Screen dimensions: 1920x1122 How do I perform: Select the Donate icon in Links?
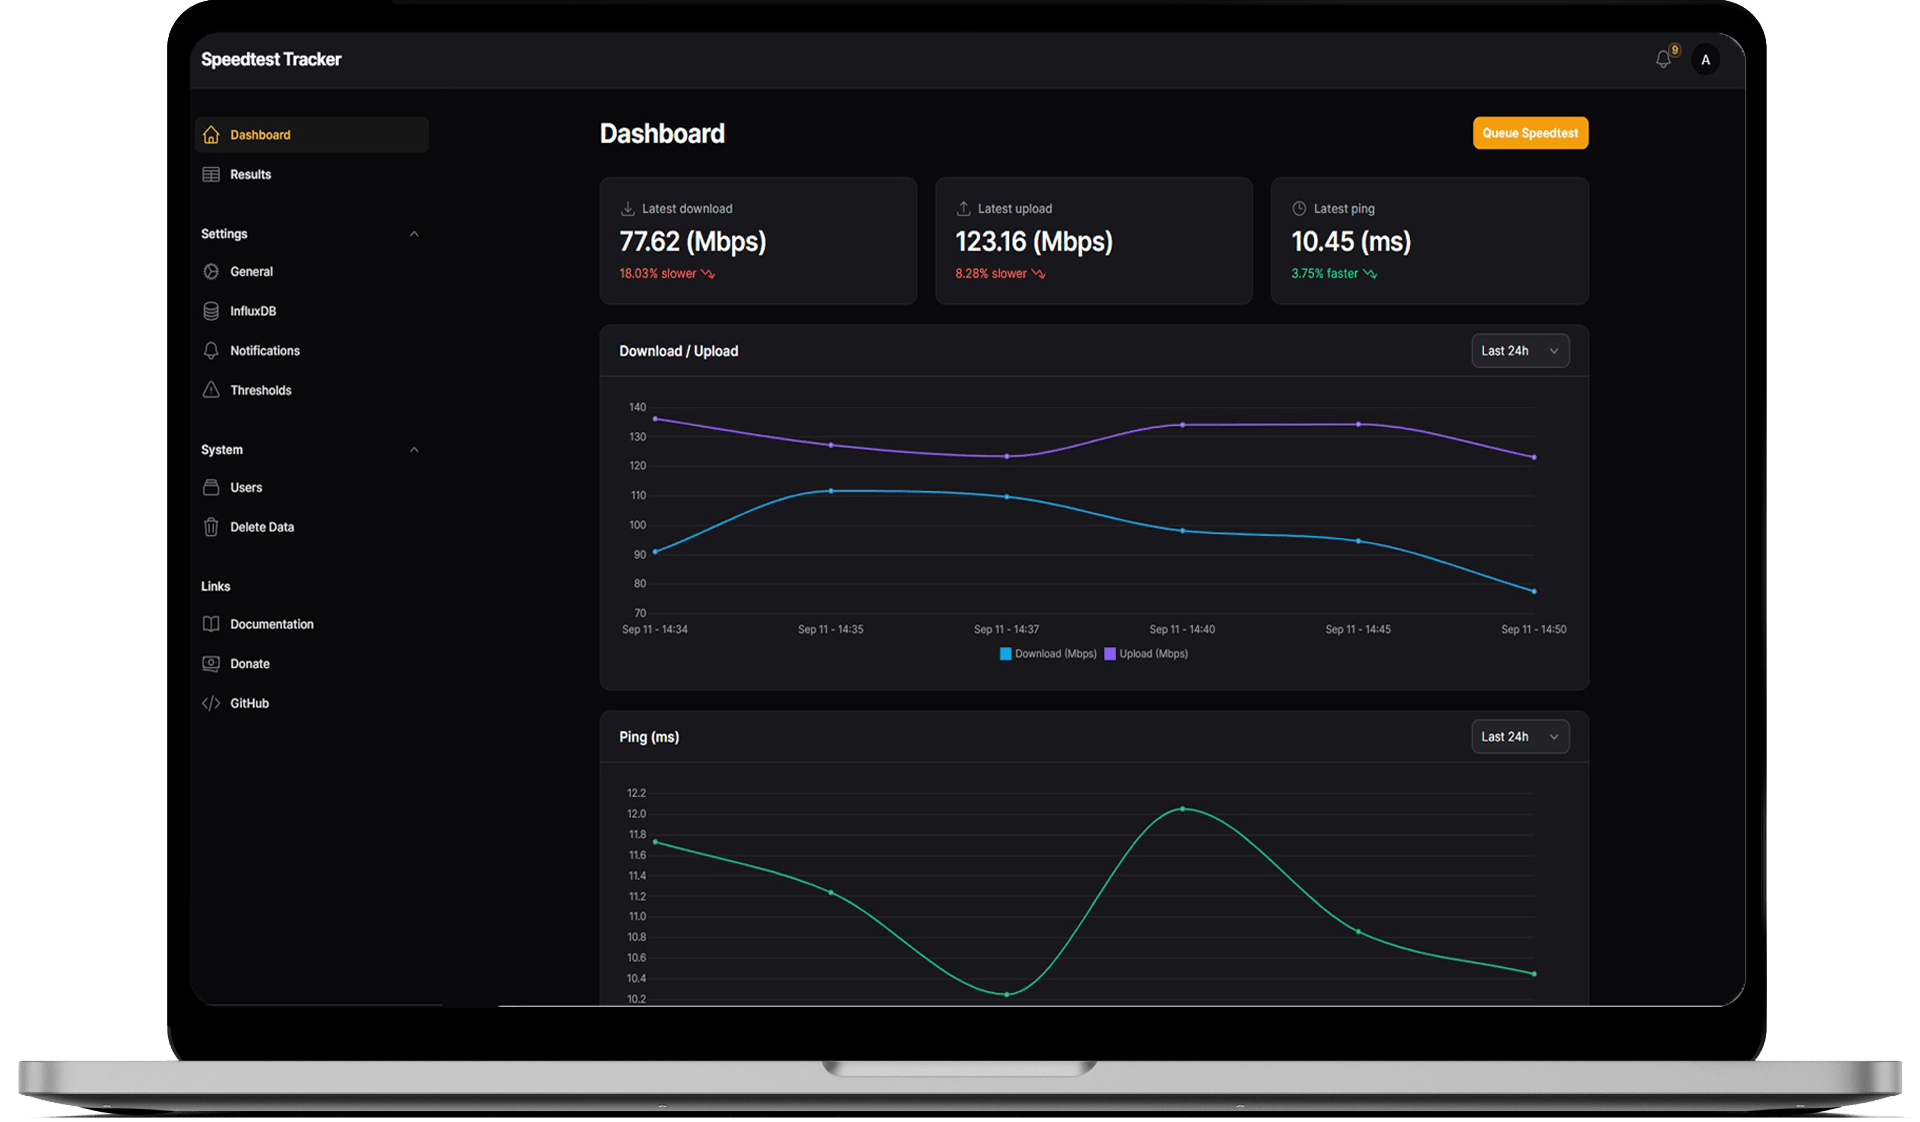coord(210,663)
